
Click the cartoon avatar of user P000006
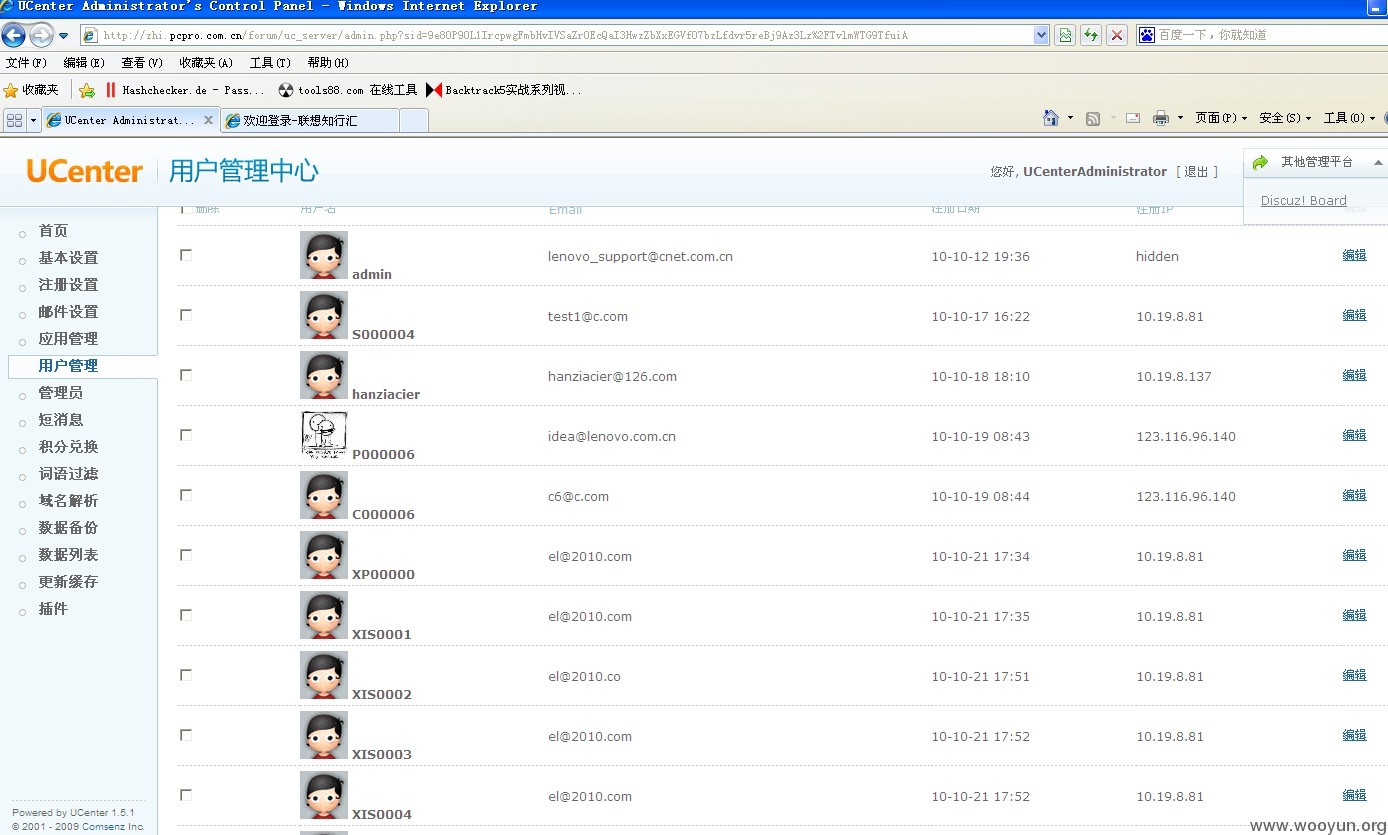click(324, 435)
